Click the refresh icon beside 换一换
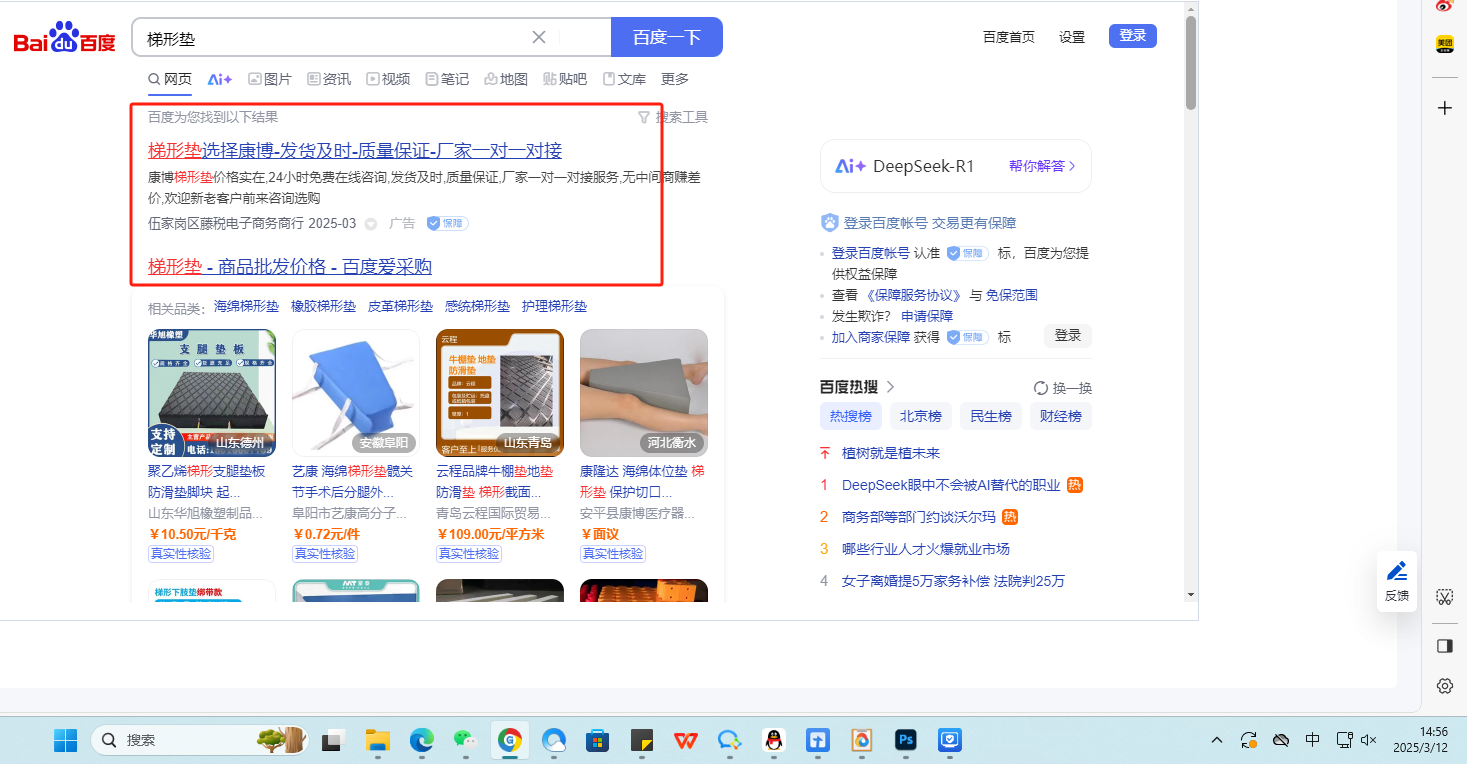Image resolution: width=1467 pixels, height=764 pixels. click(x=1040, y=388)
